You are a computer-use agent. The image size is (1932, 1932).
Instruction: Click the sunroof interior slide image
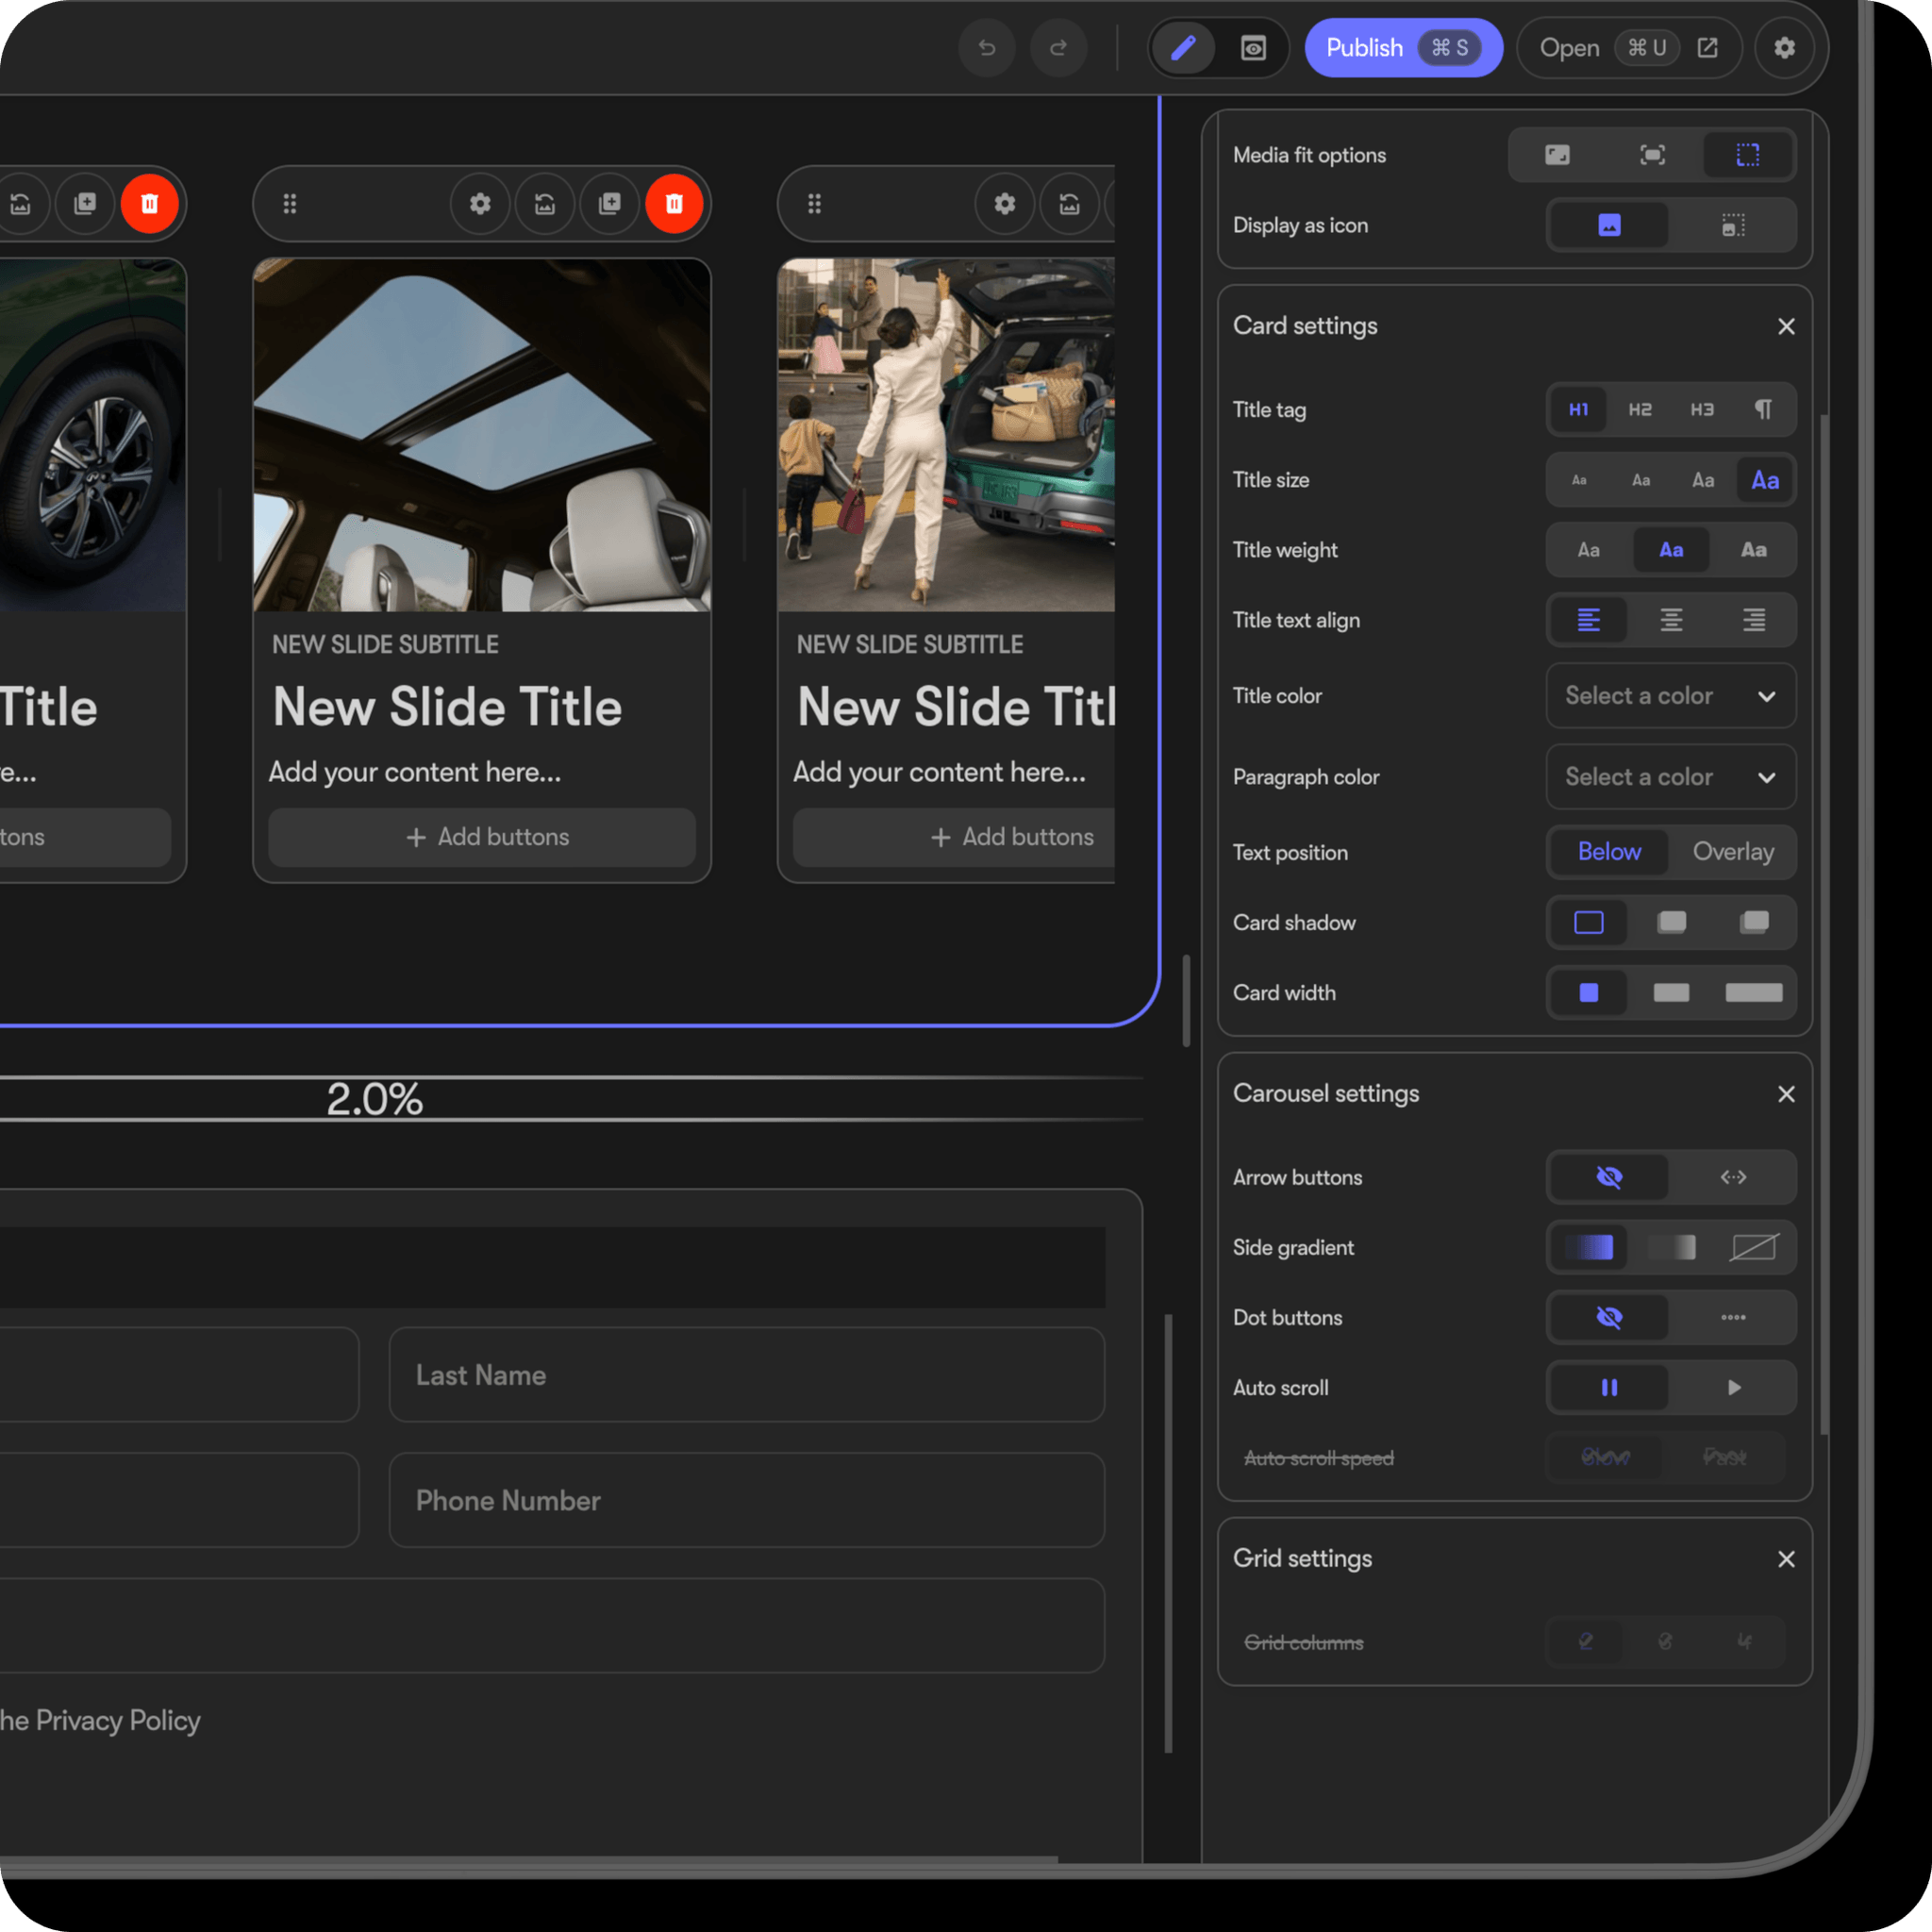click(x=482, y=435)
